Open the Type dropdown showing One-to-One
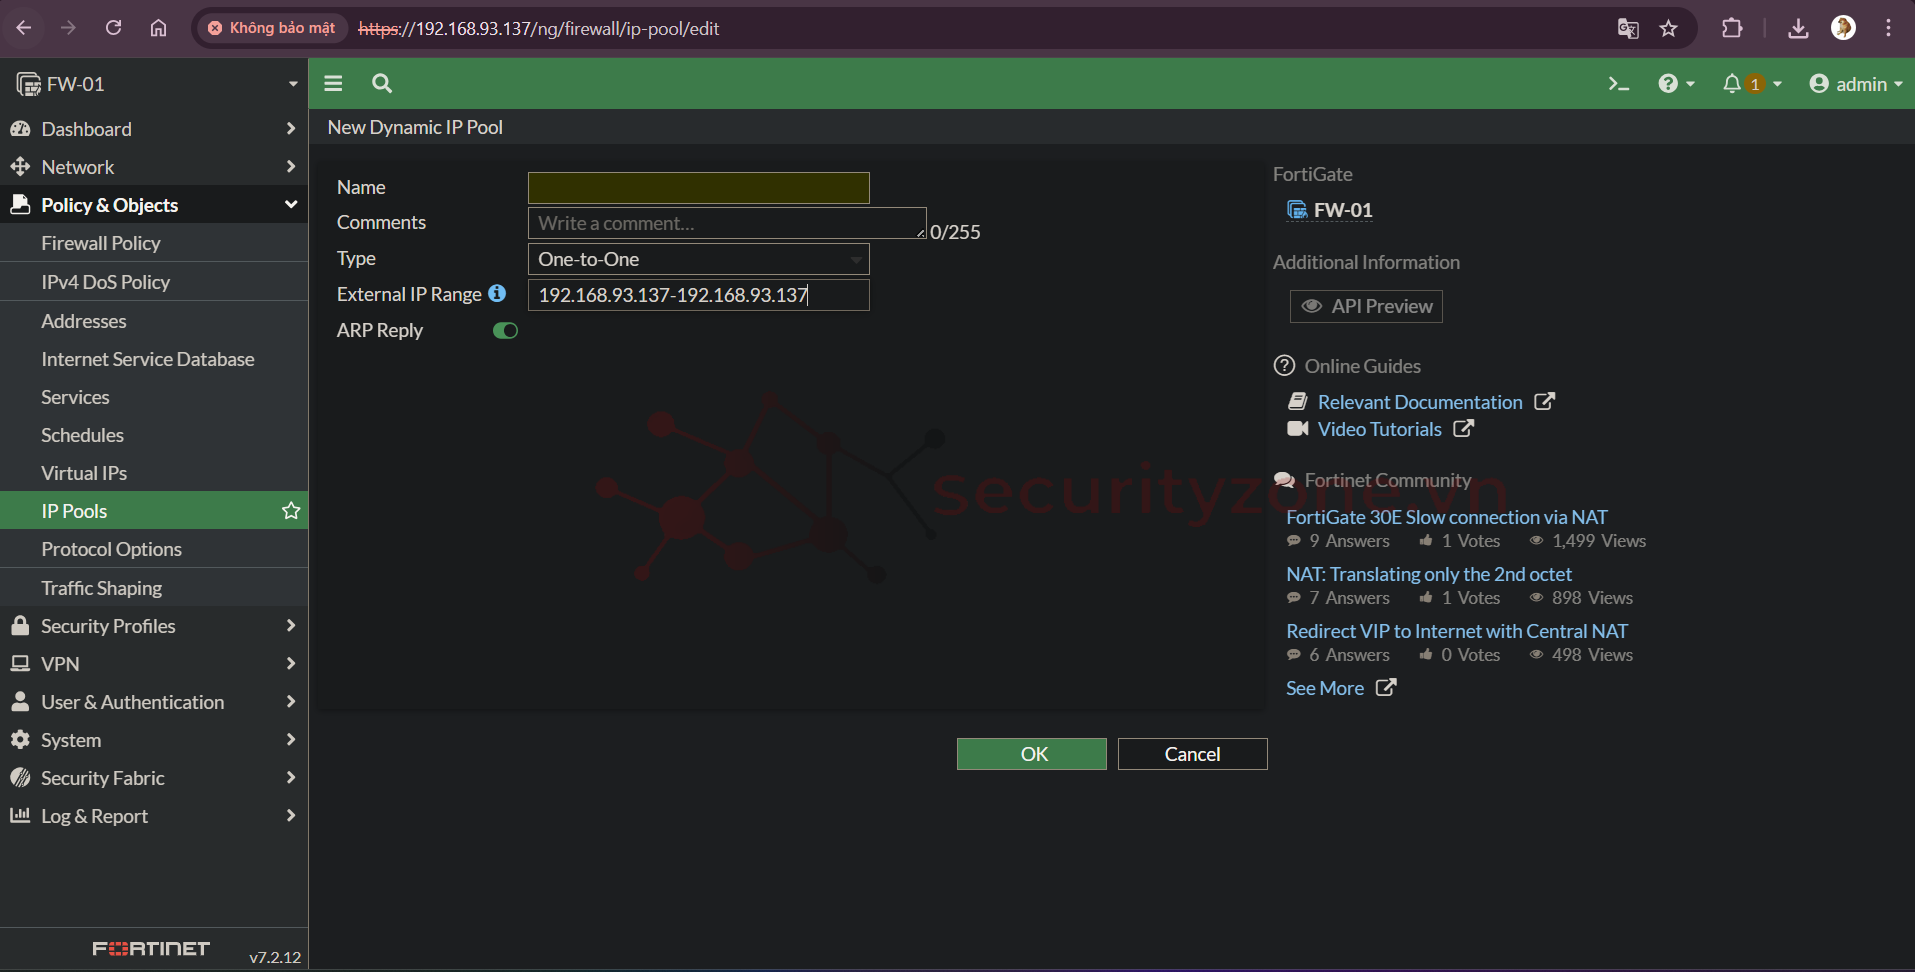The image size is (1915, 972). pos(698,259)
